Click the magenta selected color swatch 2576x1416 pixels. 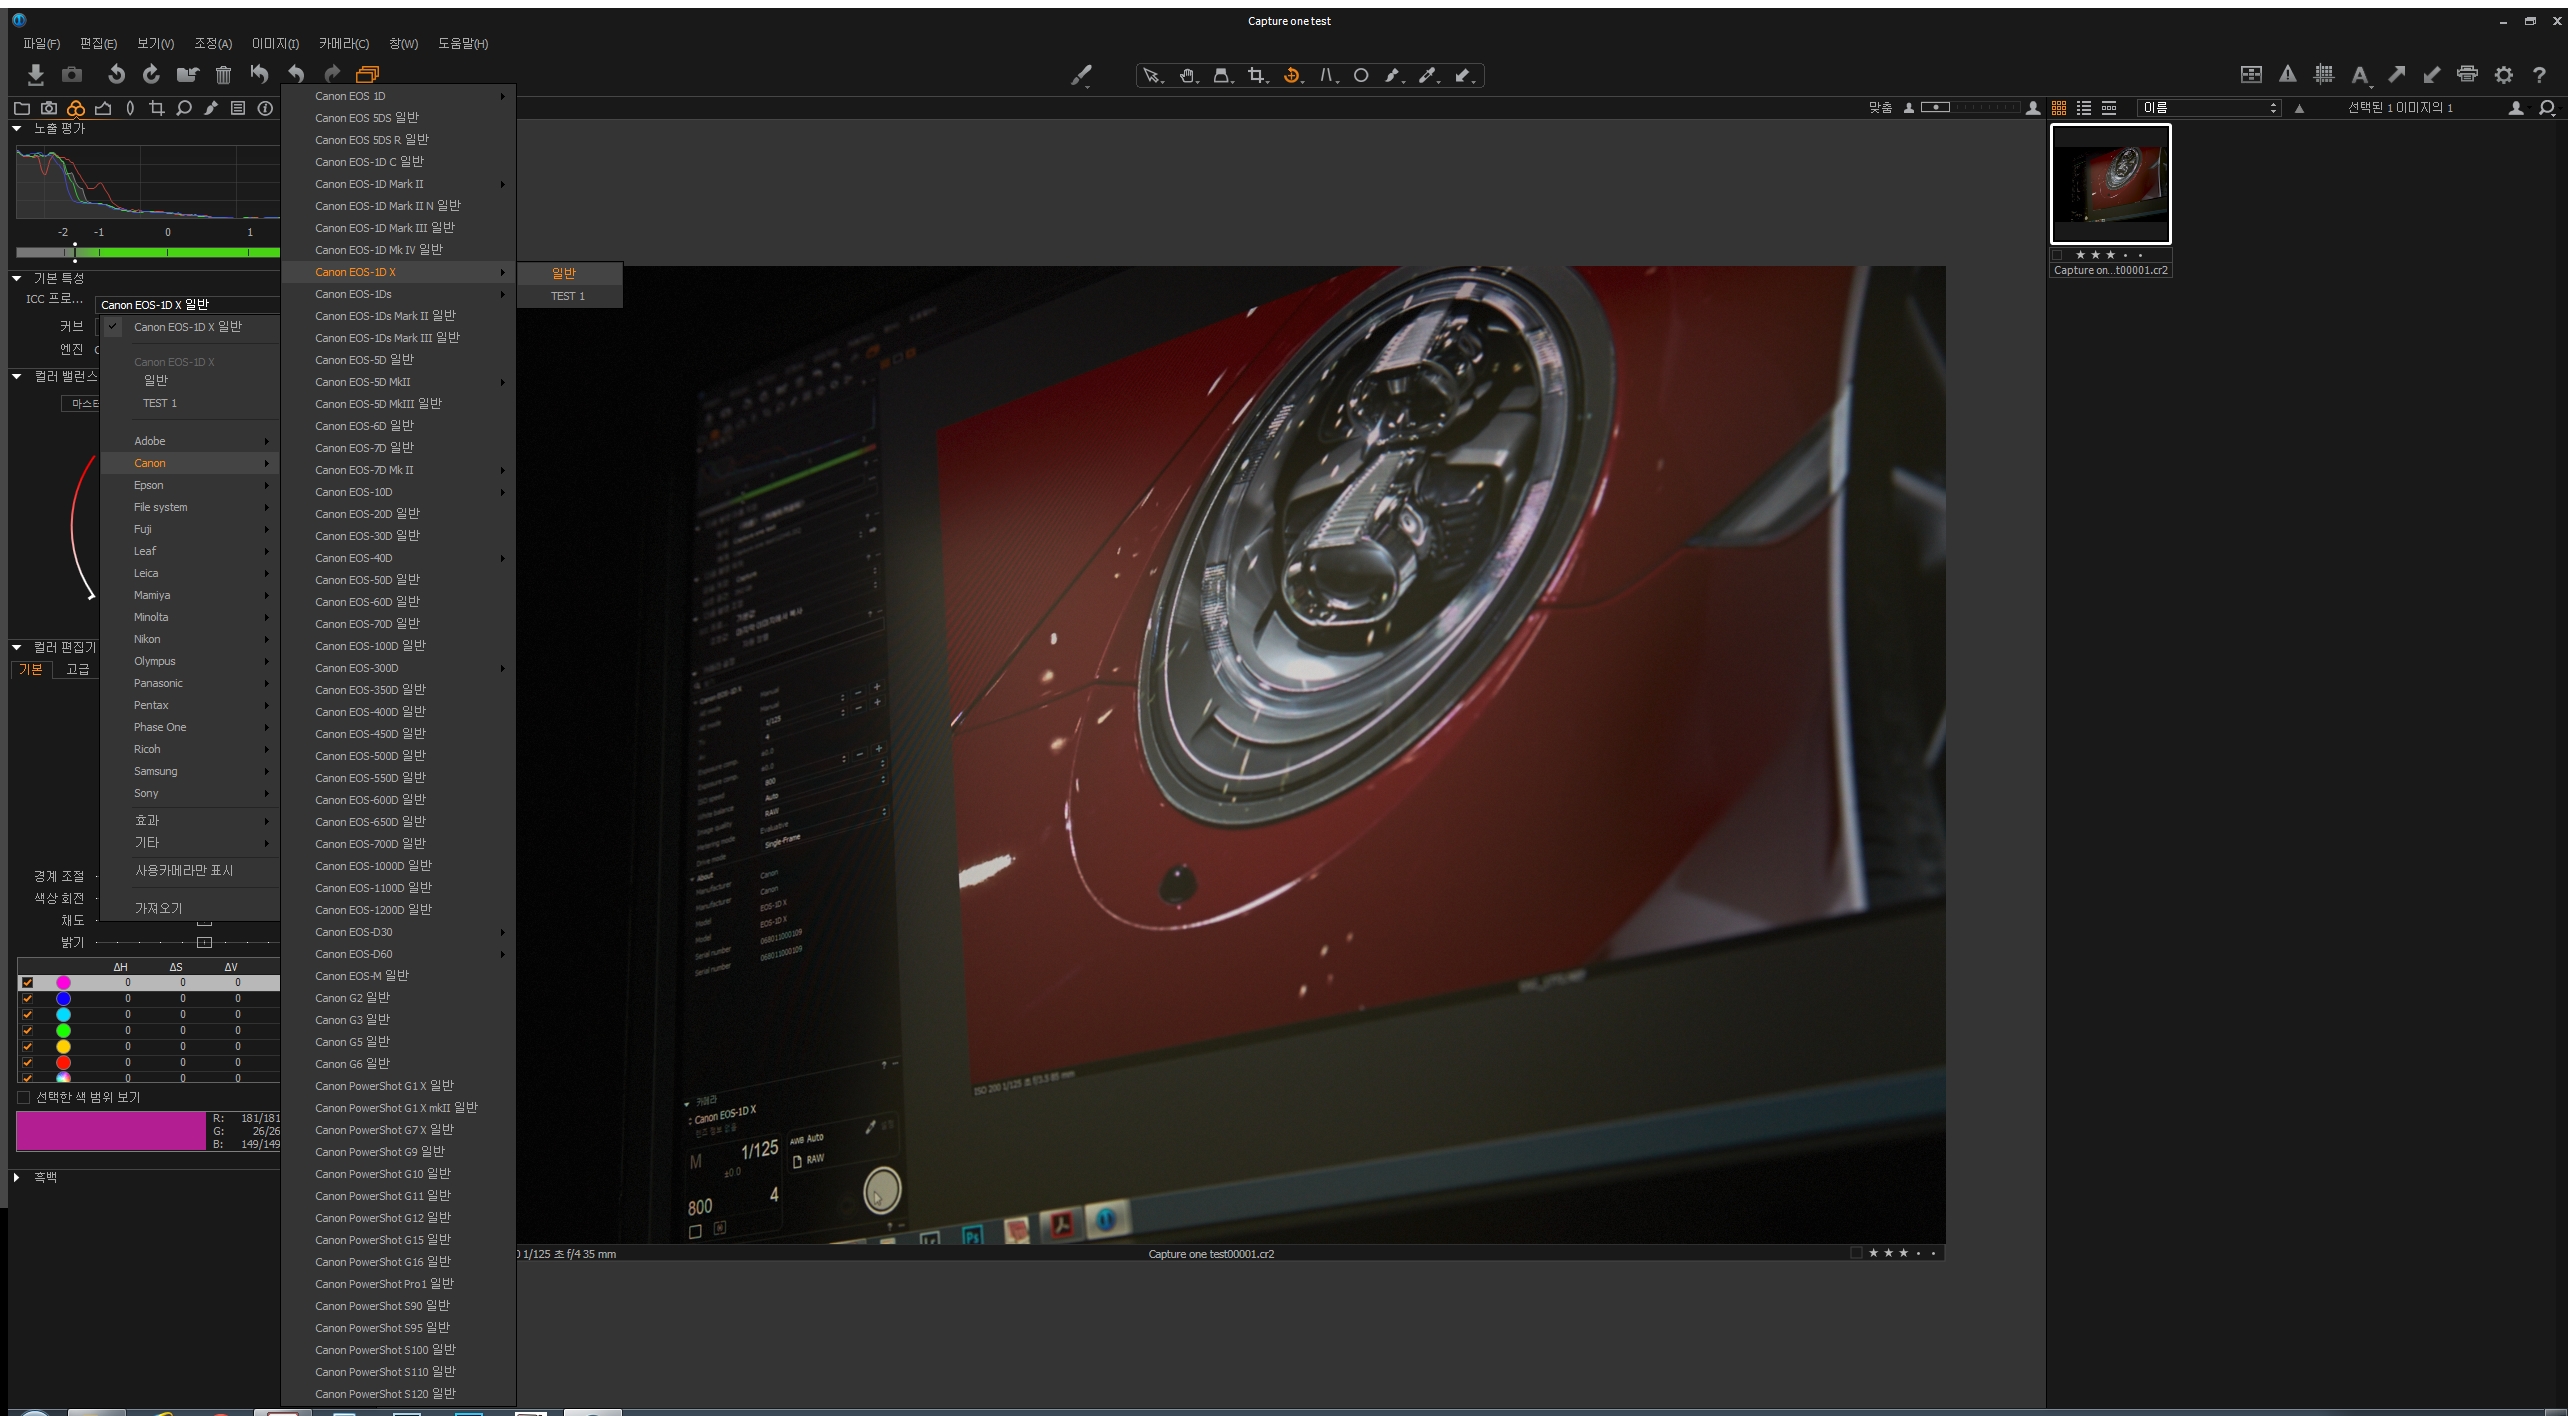coord(110,1131)
